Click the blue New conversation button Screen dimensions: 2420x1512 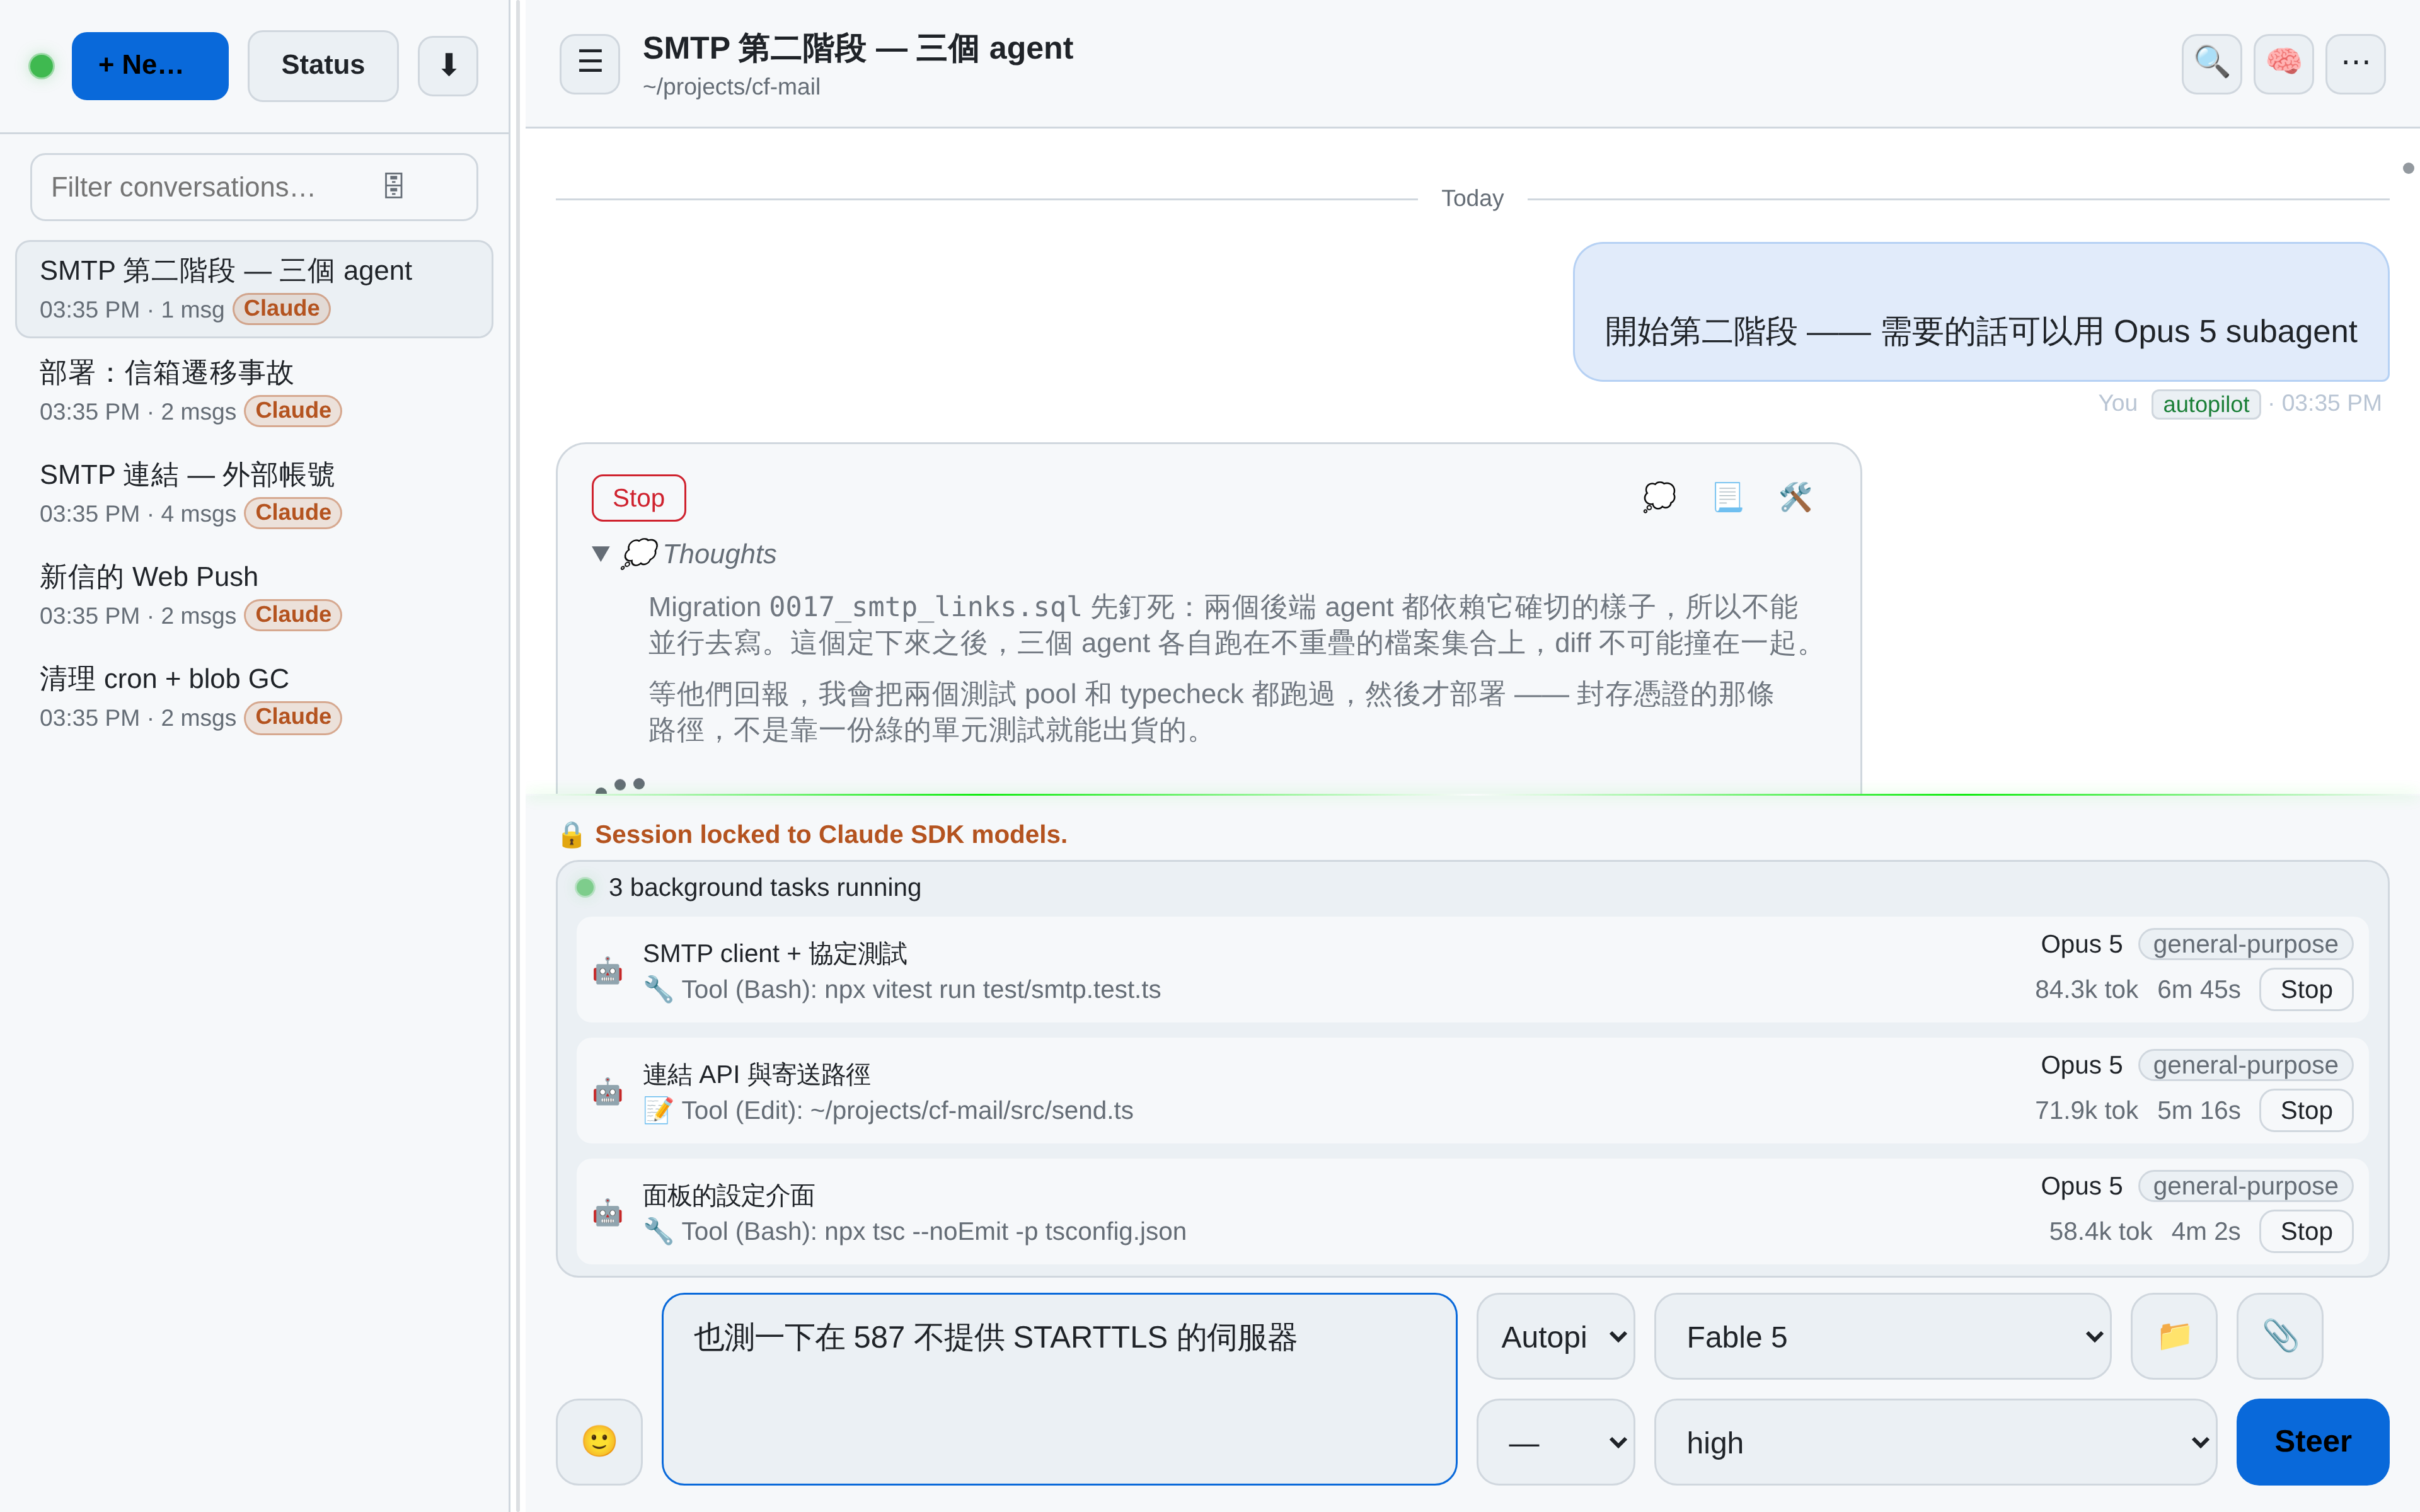(x=150, y=66)
